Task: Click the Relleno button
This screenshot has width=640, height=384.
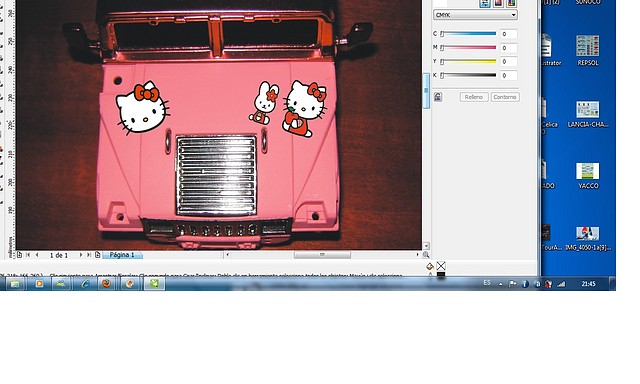Action: 474,97
